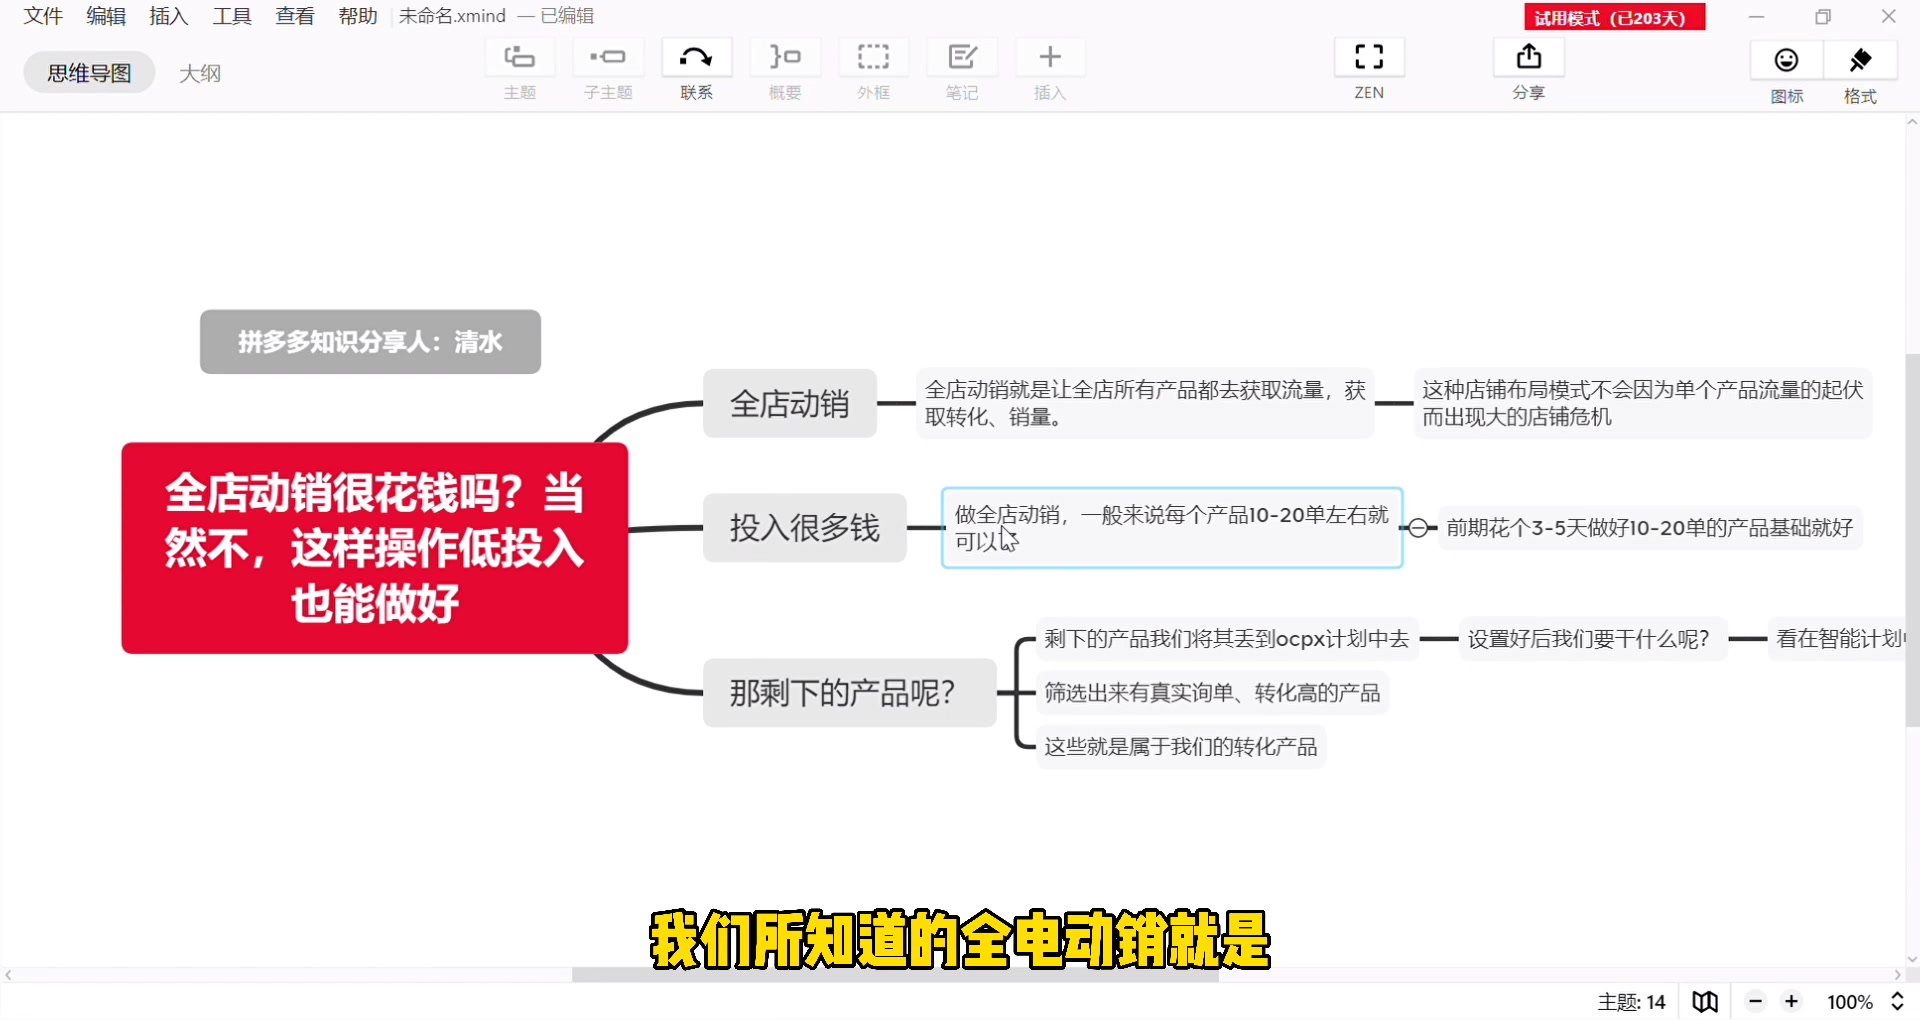Open the 帮助 menu
Screen dimensions: 1920x1020
[358, 16]
